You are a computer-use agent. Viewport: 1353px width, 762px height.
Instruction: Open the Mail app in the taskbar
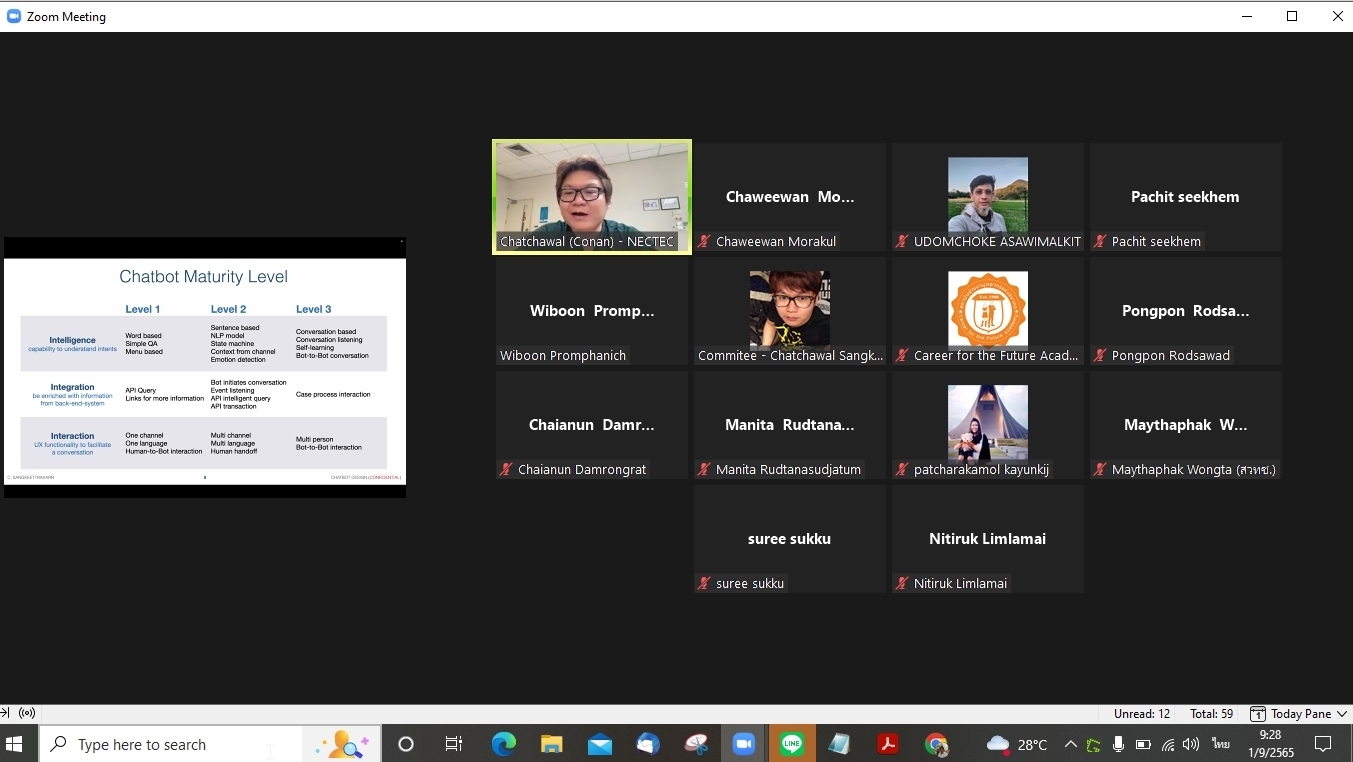600,744
